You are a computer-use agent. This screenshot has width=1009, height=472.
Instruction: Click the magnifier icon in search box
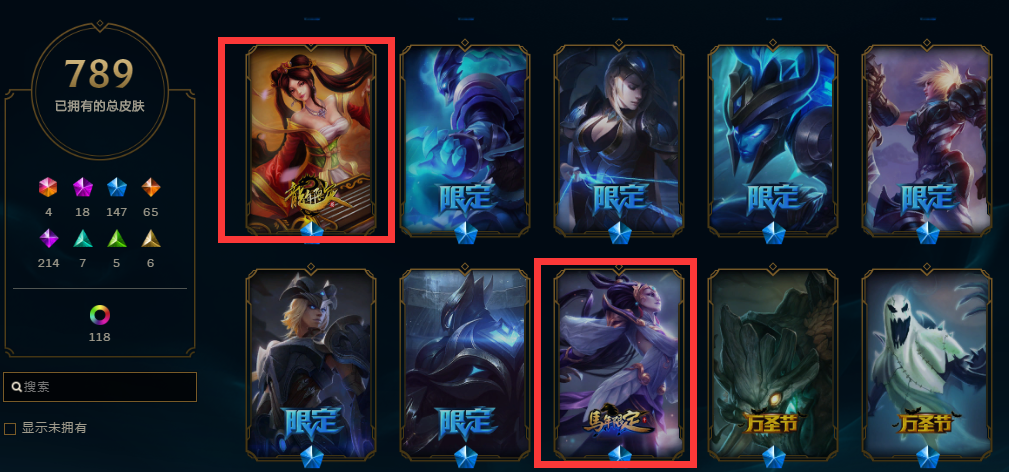click(17, 387)
